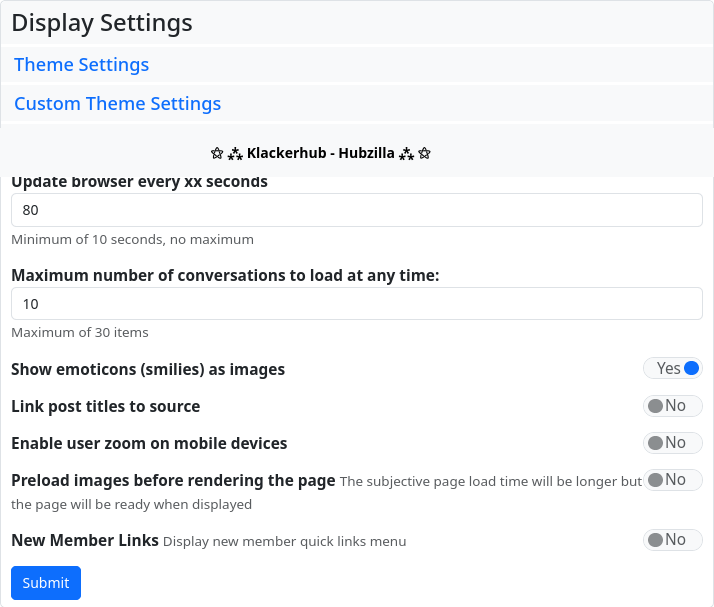Viewport: 714px width, 607px height.
Task: Click the Display Settings heading
Action: point(102,22)
